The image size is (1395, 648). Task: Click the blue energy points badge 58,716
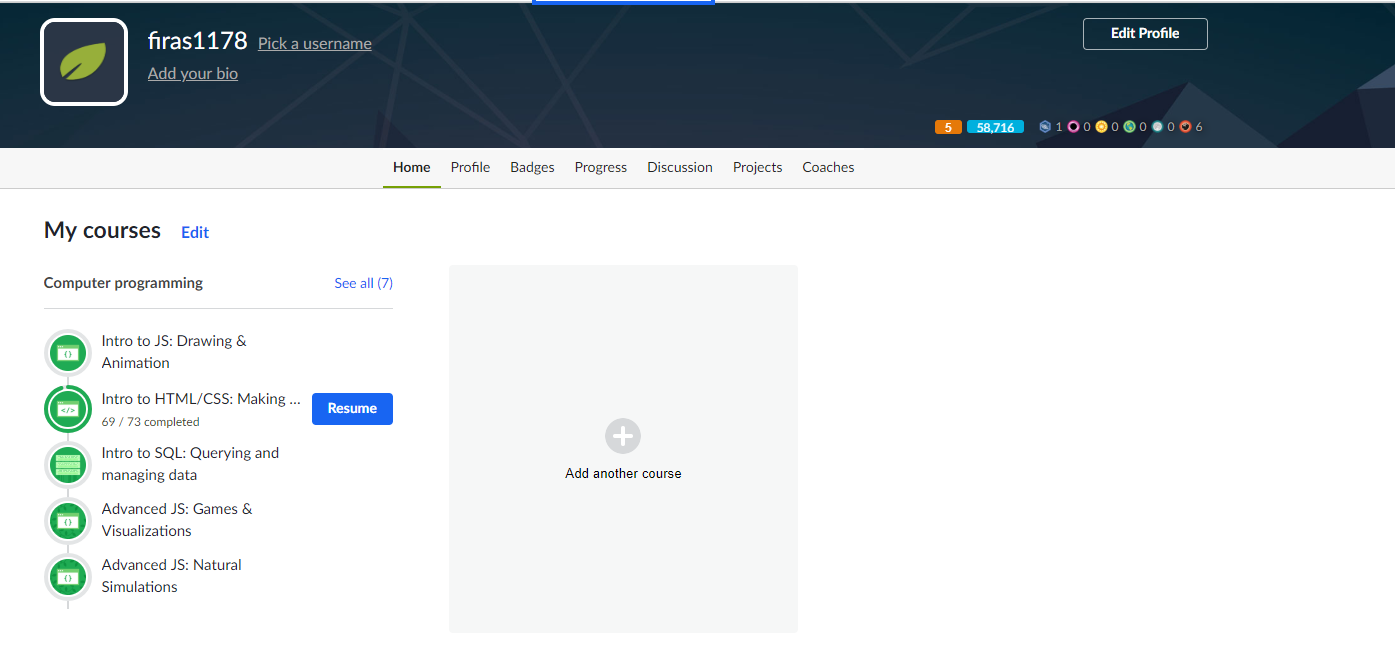click(x=995, y=127)
